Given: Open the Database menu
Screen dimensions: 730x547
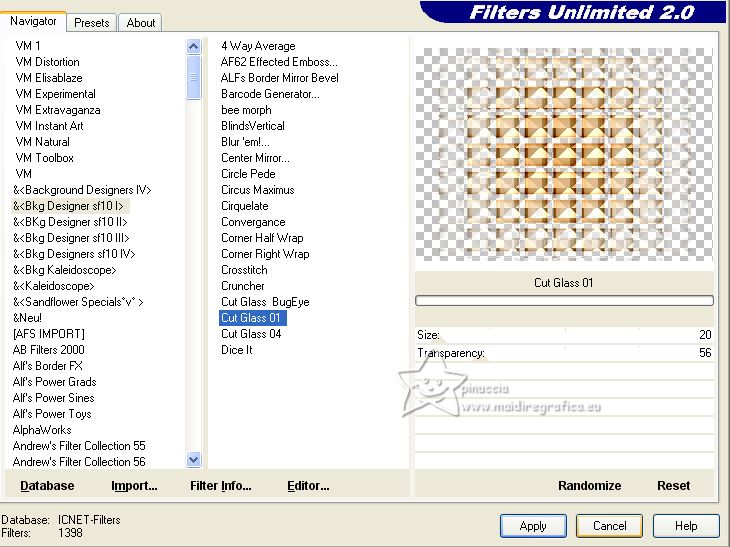Looking at the screenshot, I should (x=47, y=486).
